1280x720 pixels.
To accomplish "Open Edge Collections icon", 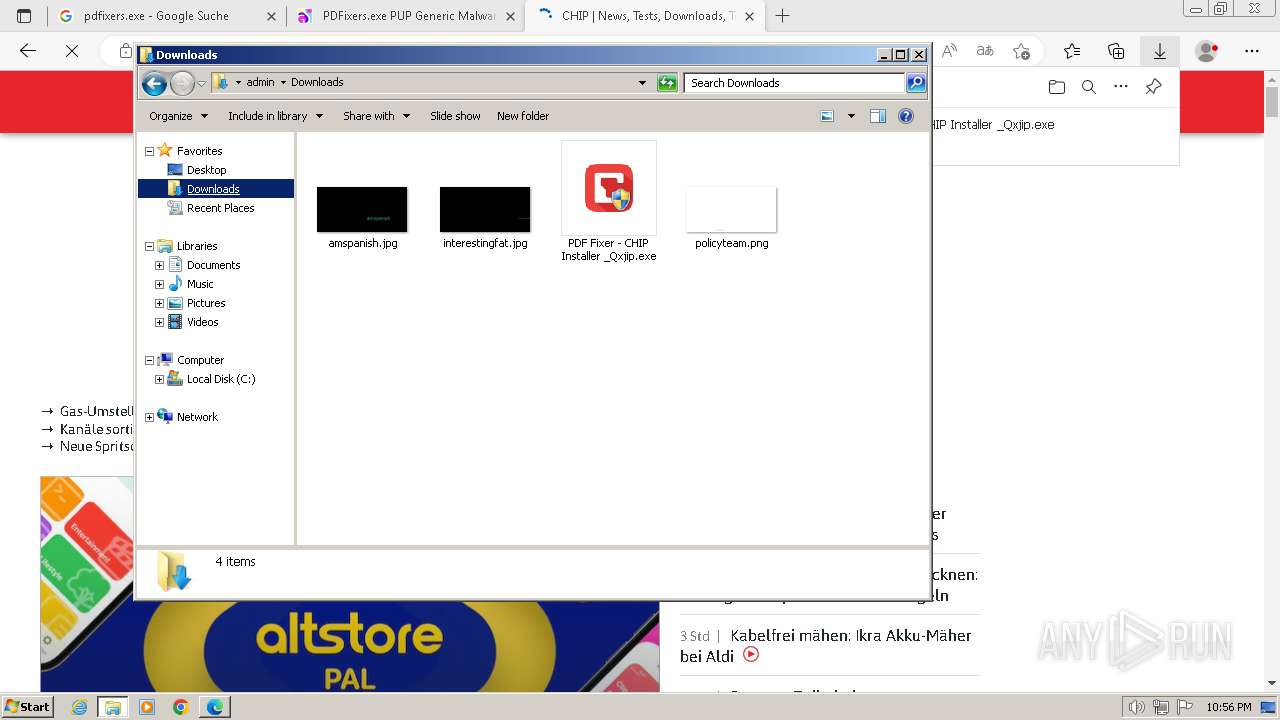I will [x=1116, y=51].
